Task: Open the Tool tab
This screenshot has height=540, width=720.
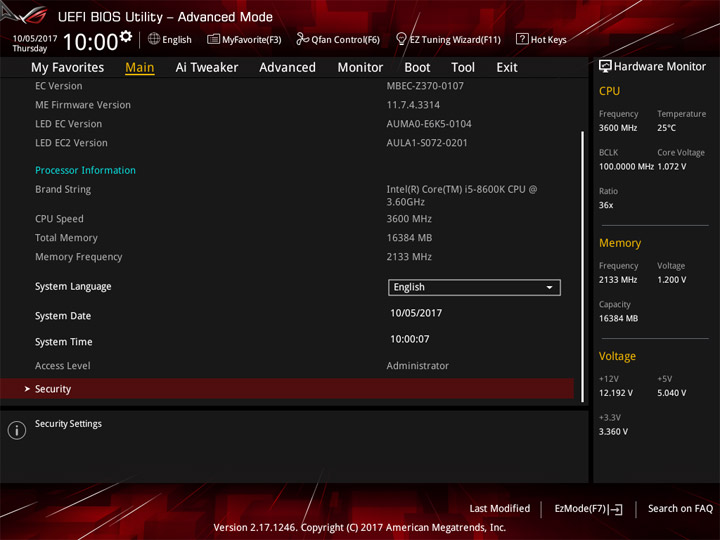Action: [x=463, y=68]
